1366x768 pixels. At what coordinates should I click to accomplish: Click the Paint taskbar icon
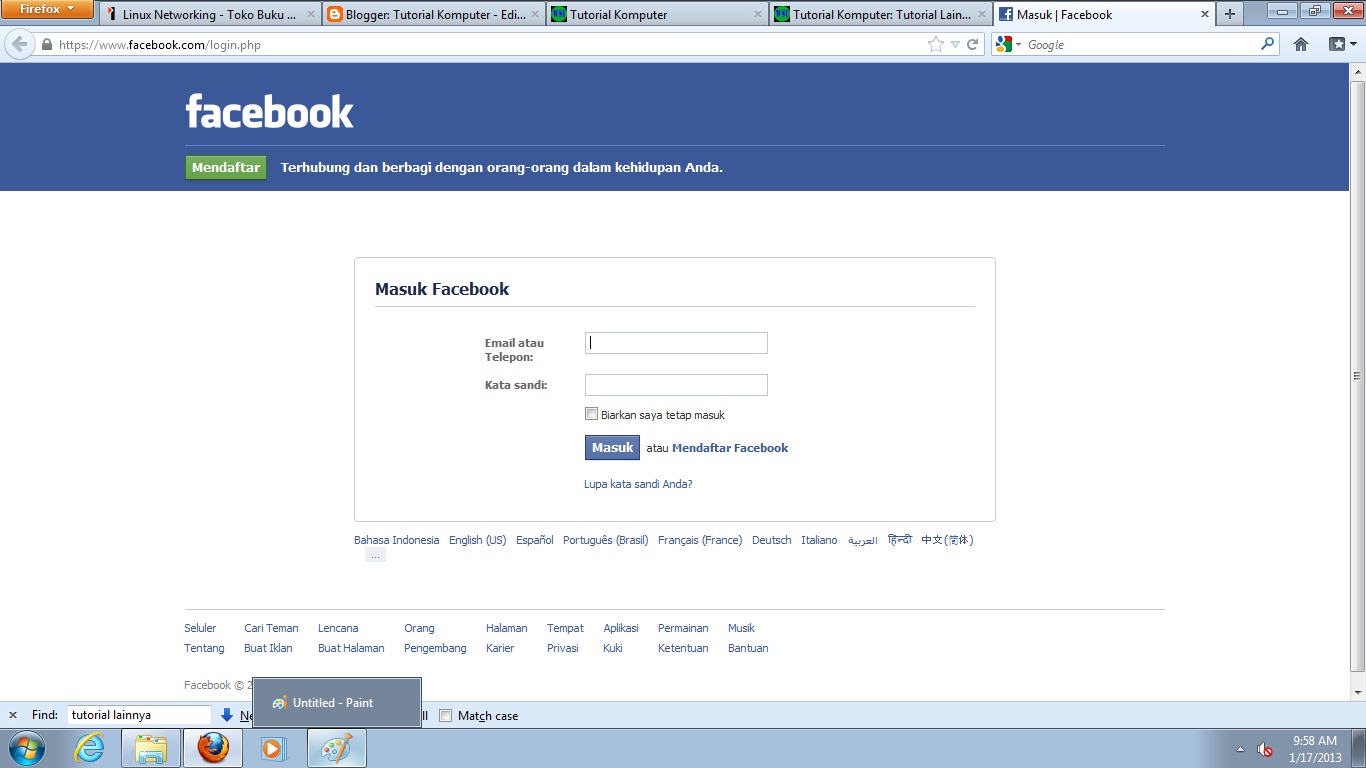click(x=337, y=748)
